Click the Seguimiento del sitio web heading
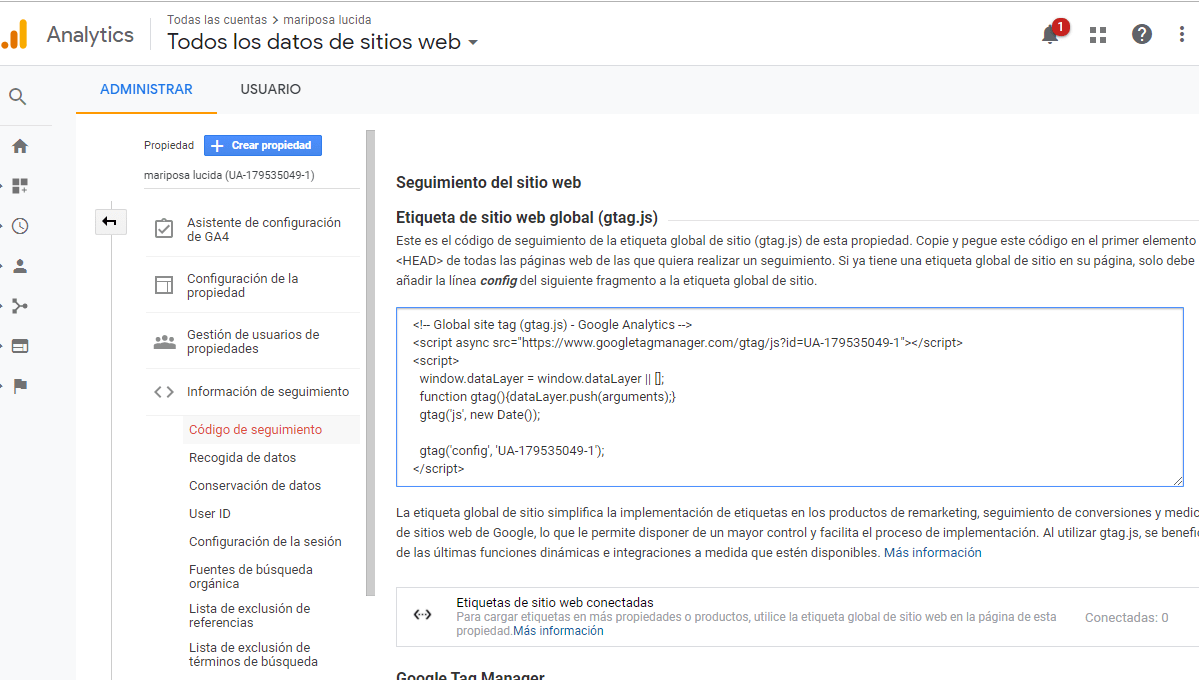This screenshot has width=1199, height=680. tap(489, 183)
